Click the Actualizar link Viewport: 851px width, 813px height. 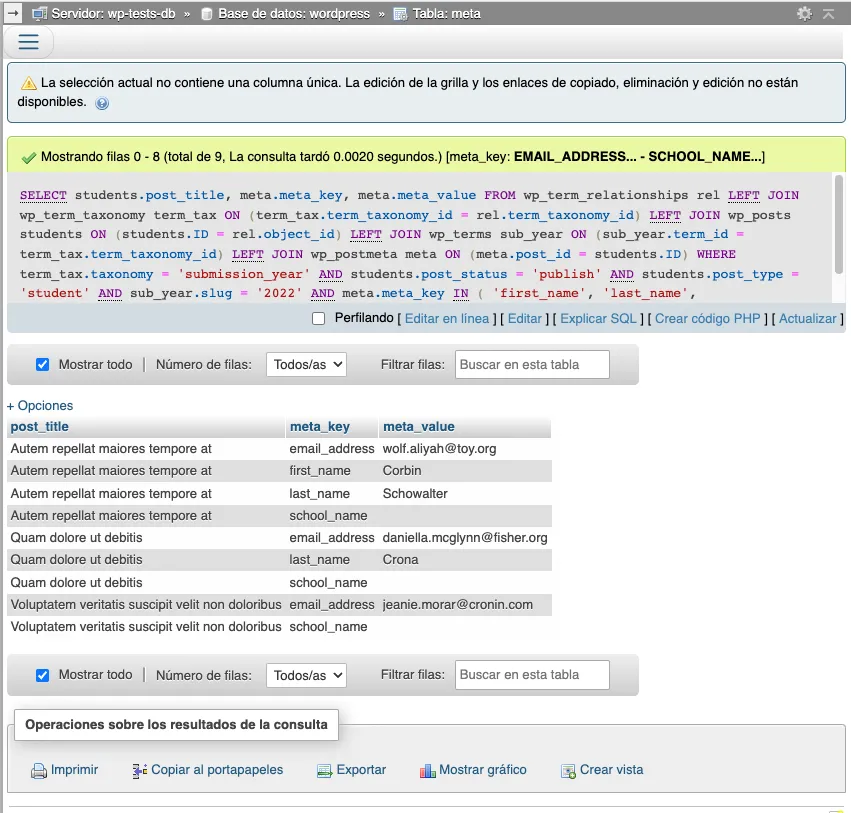808,319
